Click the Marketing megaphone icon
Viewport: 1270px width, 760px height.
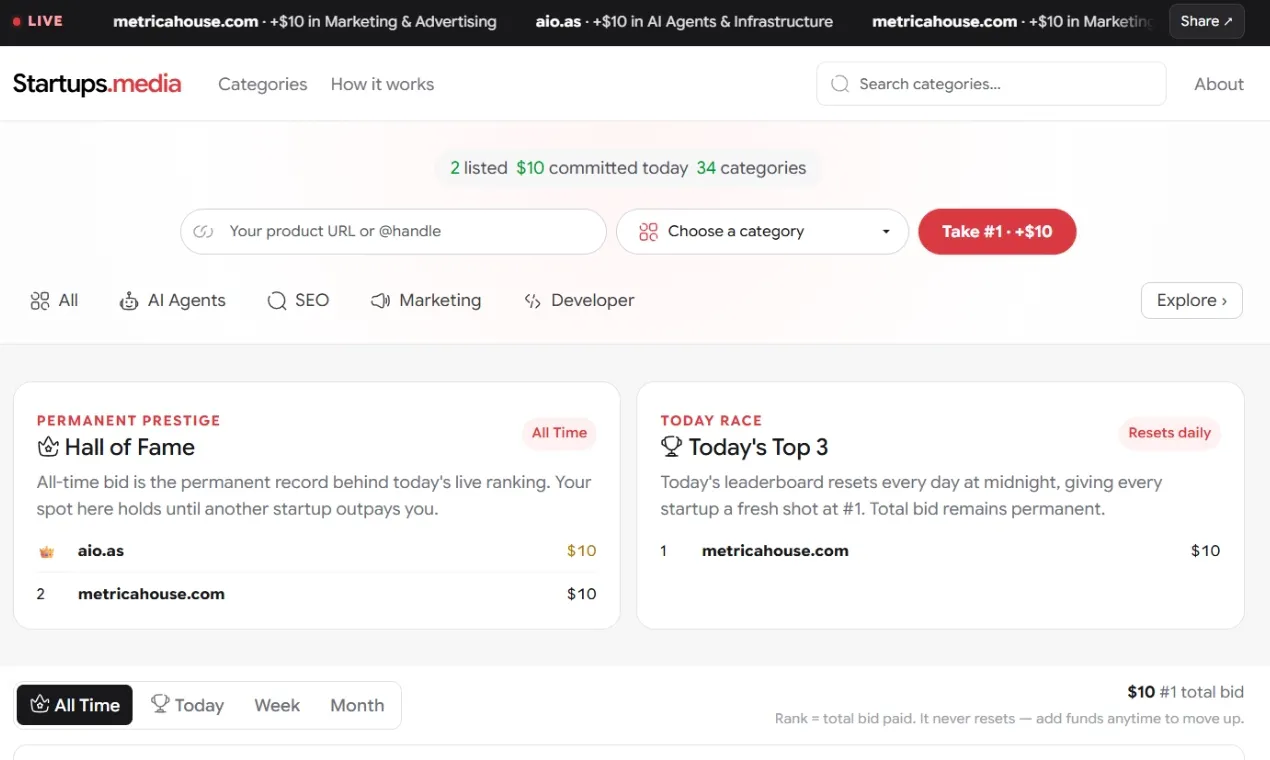point(380,300)
